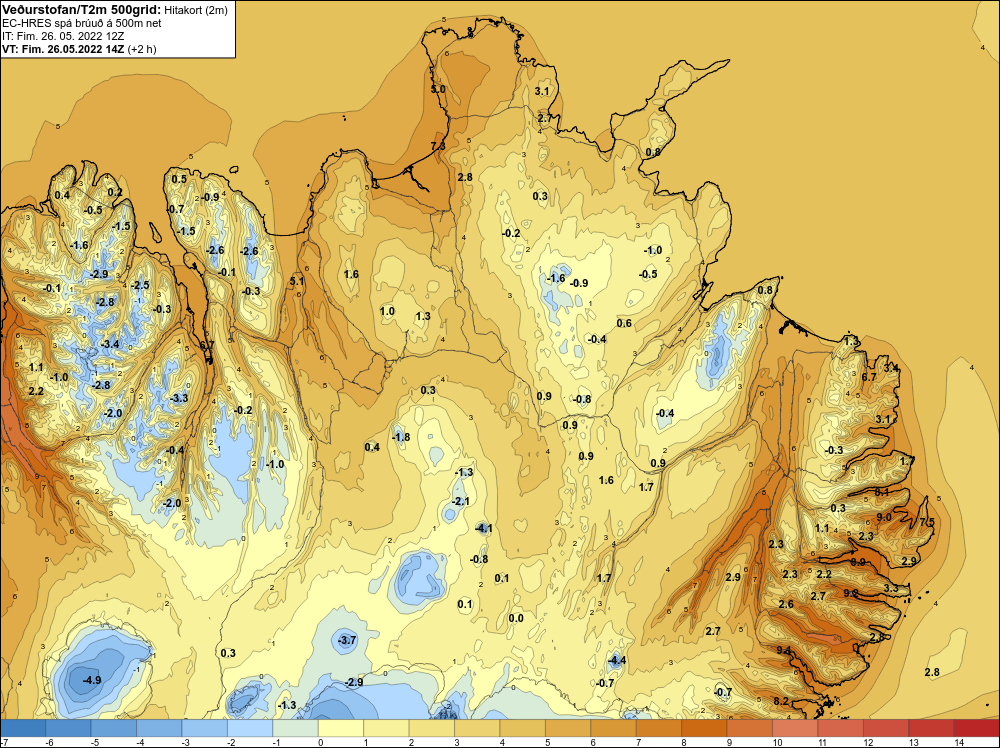
Task: Pick the legend swatch between -1 and 0
Action: pos(295,728)
